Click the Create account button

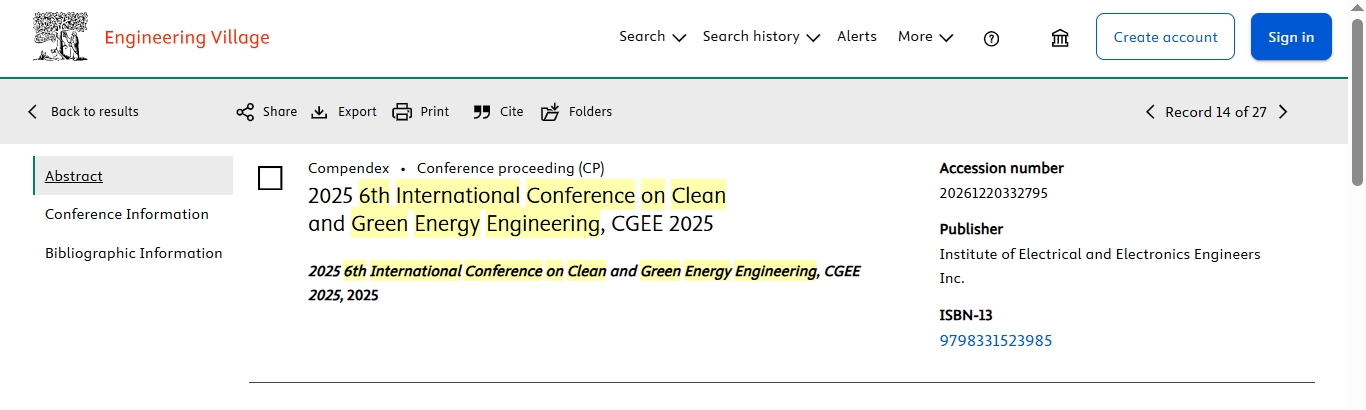1165,37
